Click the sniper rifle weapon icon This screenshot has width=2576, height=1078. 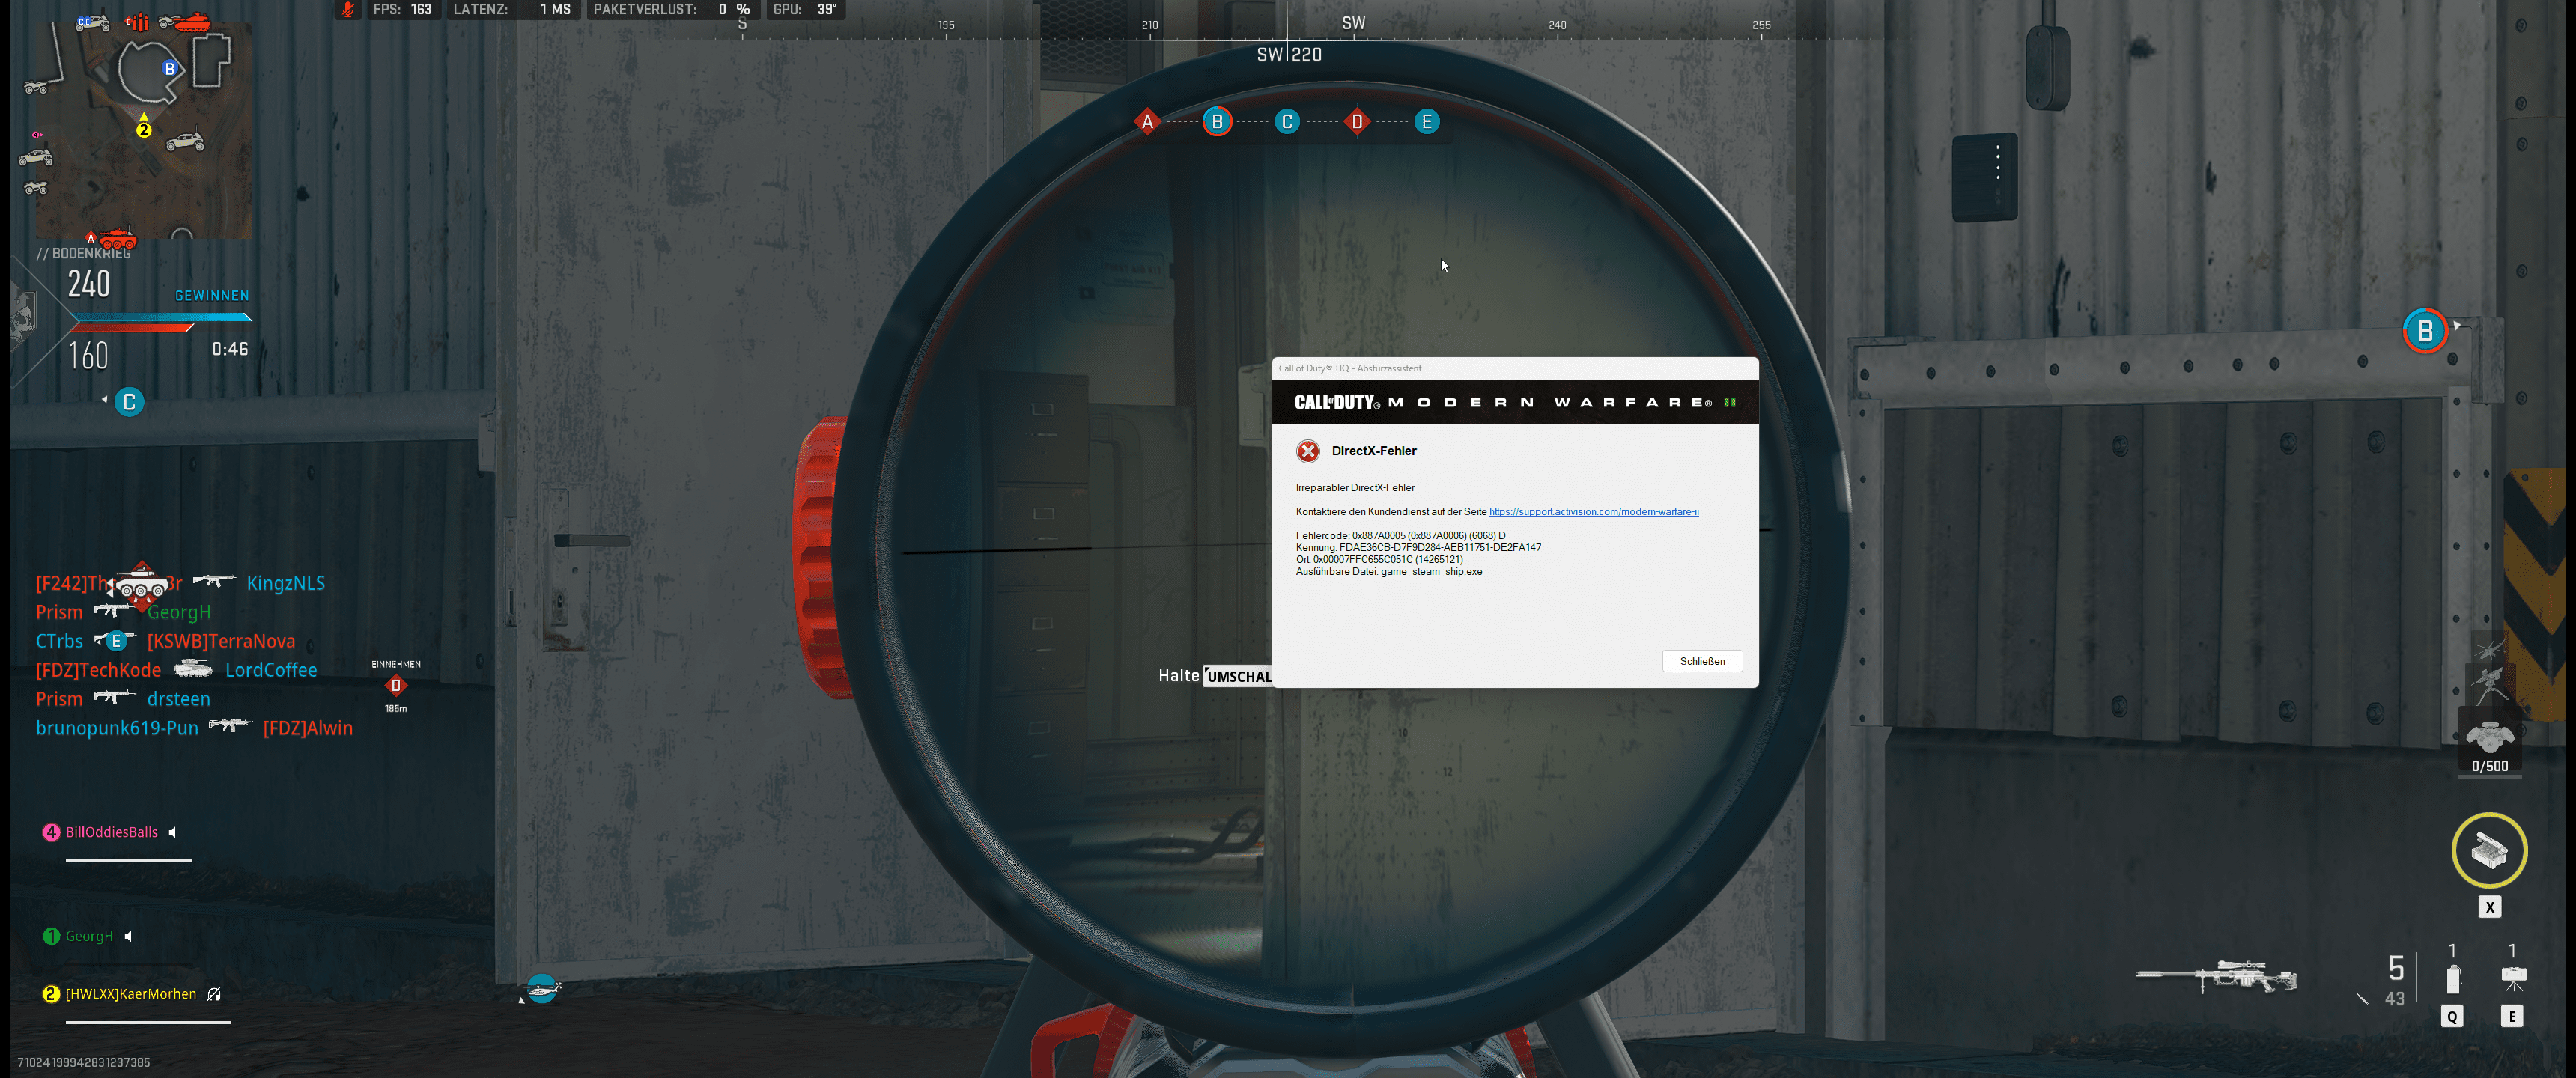pyautogui.click(x=2216, y=976)
